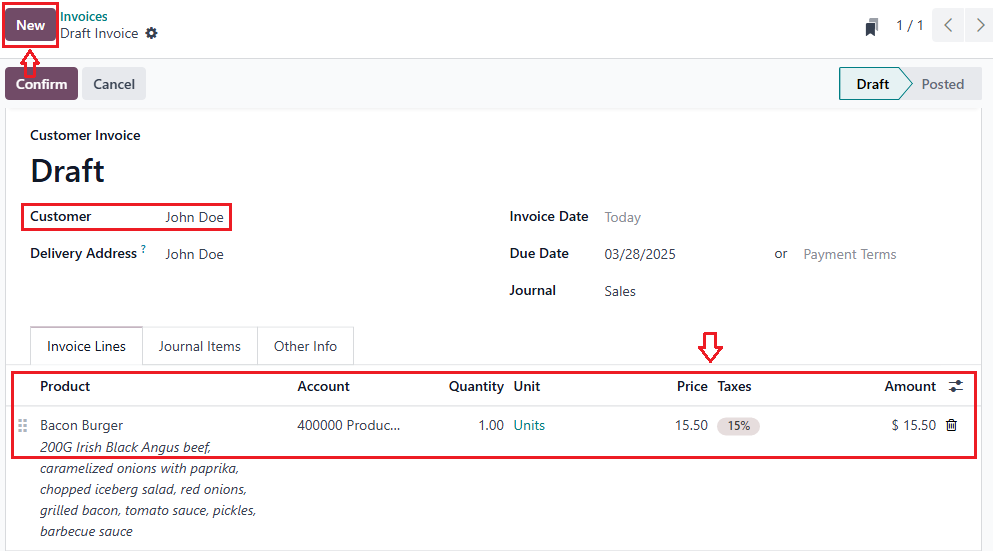This screenshot has width=993, height=551.
Task: Open the Other Info tab
Action: coord(305,346)
